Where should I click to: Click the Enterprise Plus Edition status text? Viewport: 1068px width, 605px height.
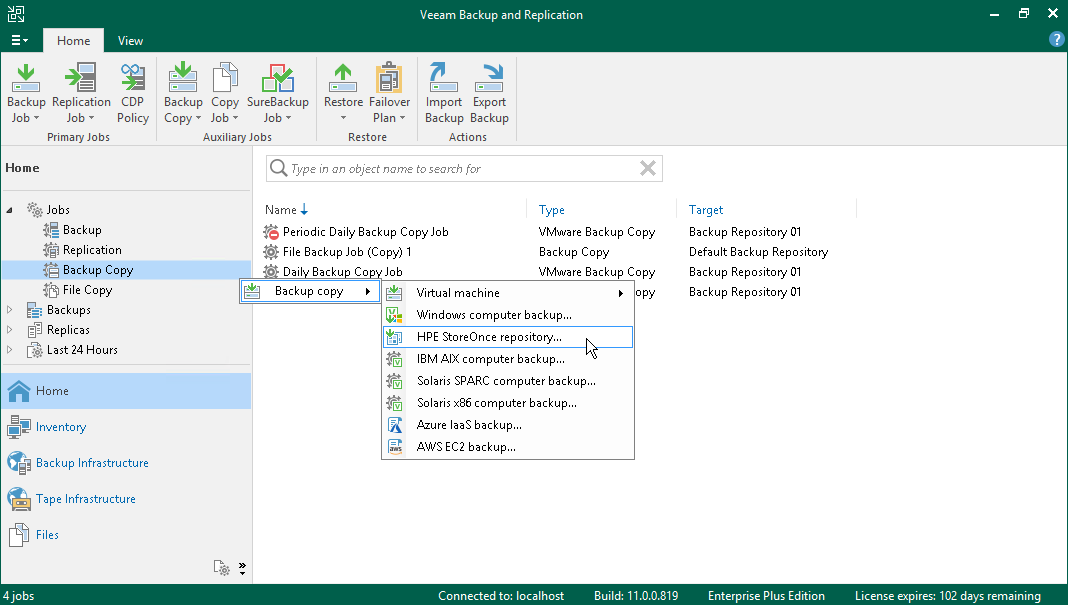click(x=766, y=595)
